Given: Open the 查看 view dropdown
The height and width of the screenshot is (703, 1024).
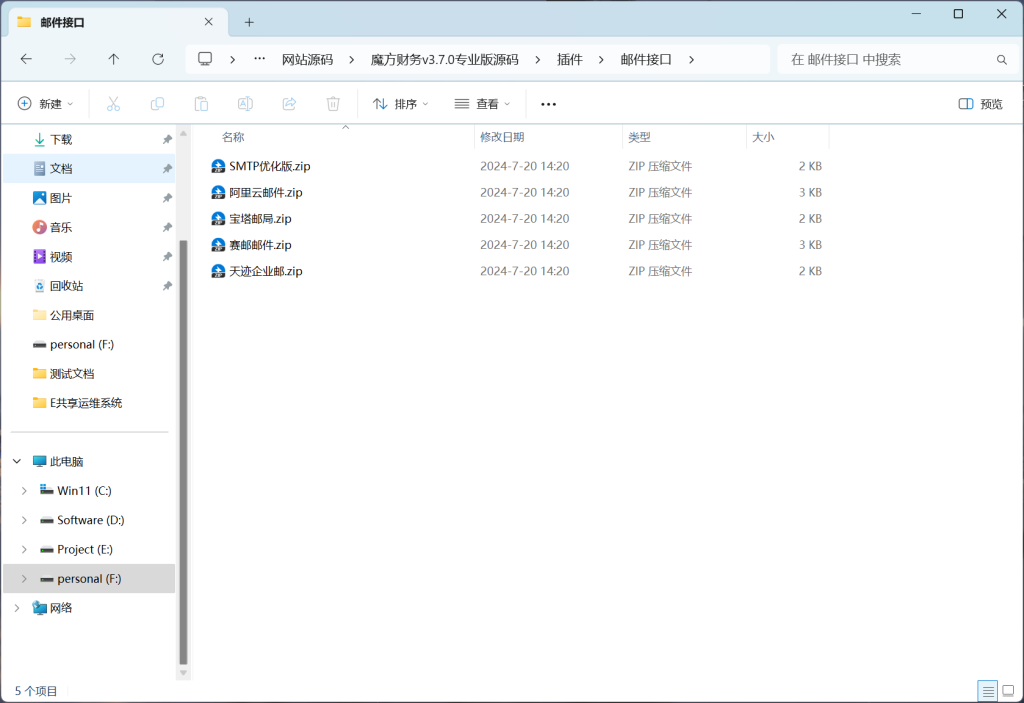Looking at the screenshot, I should [x=481, y=103].
